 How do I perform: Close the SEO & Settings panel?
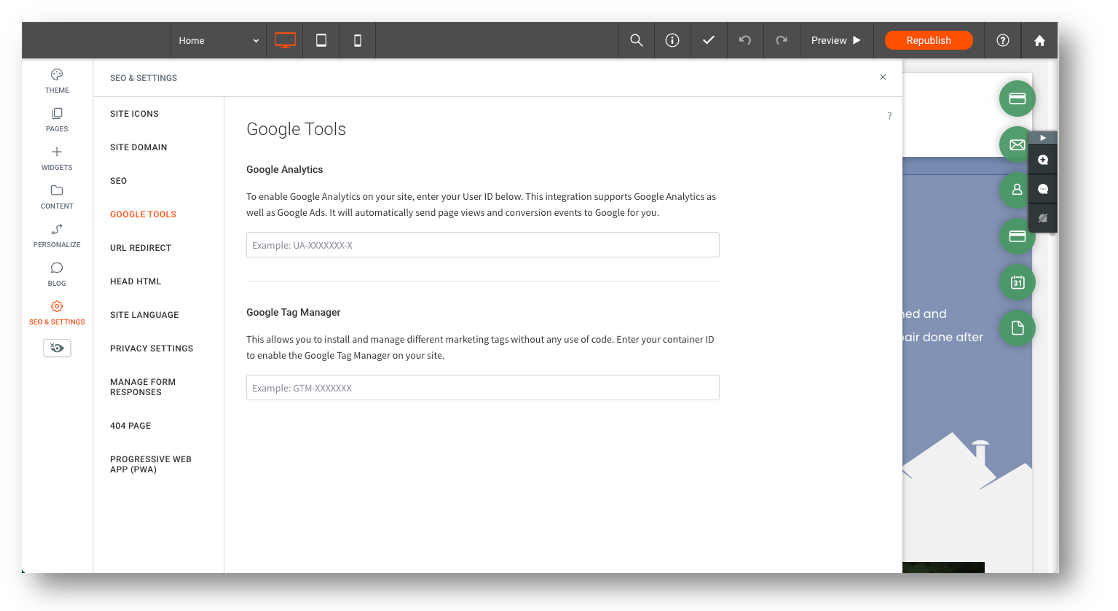coord(883,77)
